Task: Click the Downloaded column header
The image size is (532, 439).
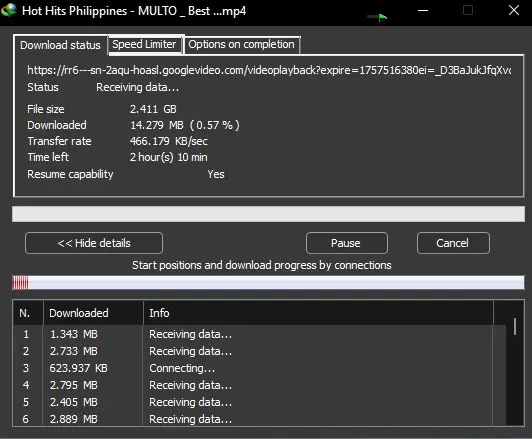Action: (x=93, y=313)
